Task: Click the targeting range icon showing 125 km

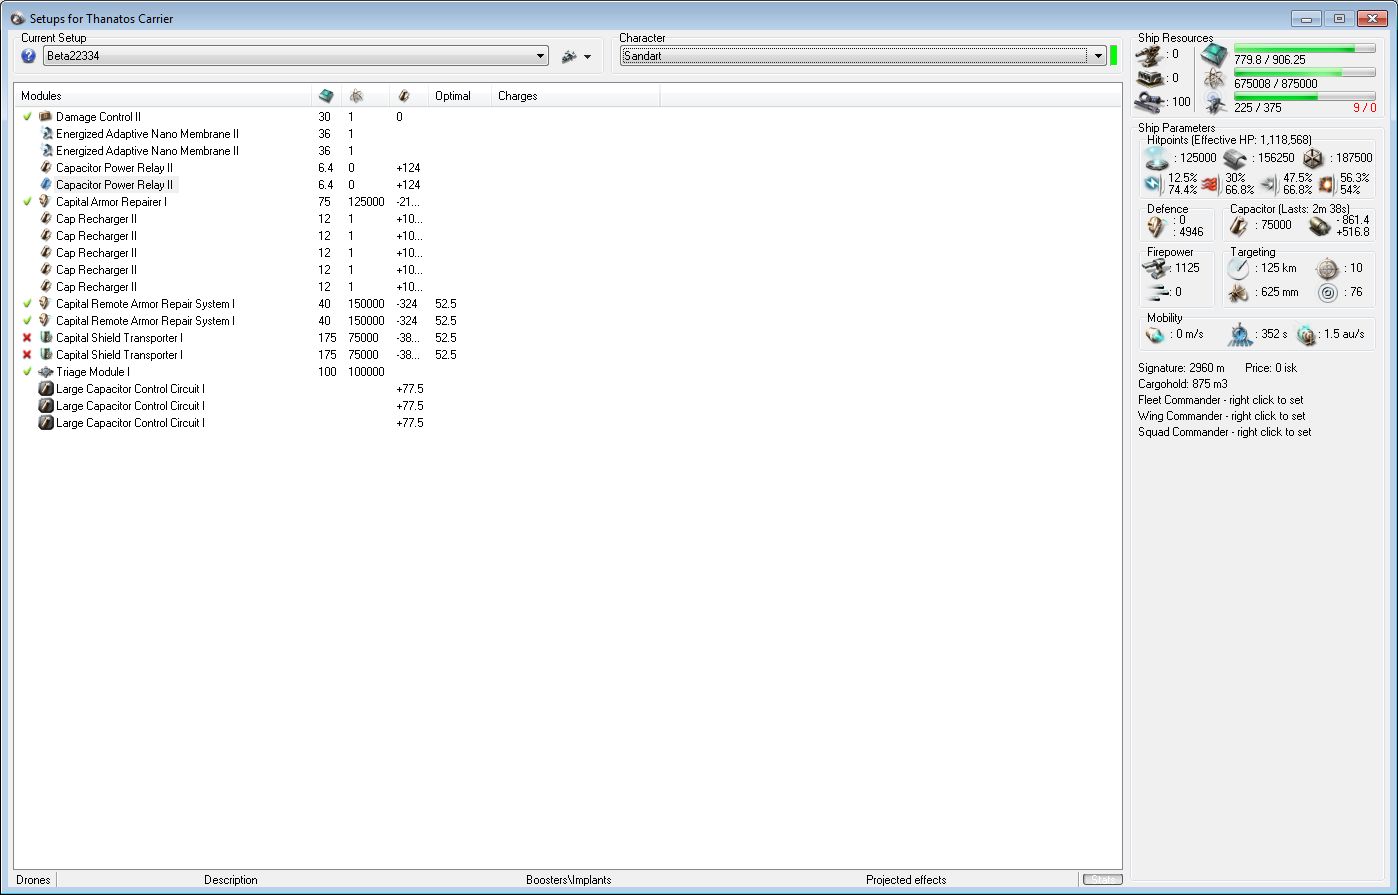Action: tap(1239, 268)
